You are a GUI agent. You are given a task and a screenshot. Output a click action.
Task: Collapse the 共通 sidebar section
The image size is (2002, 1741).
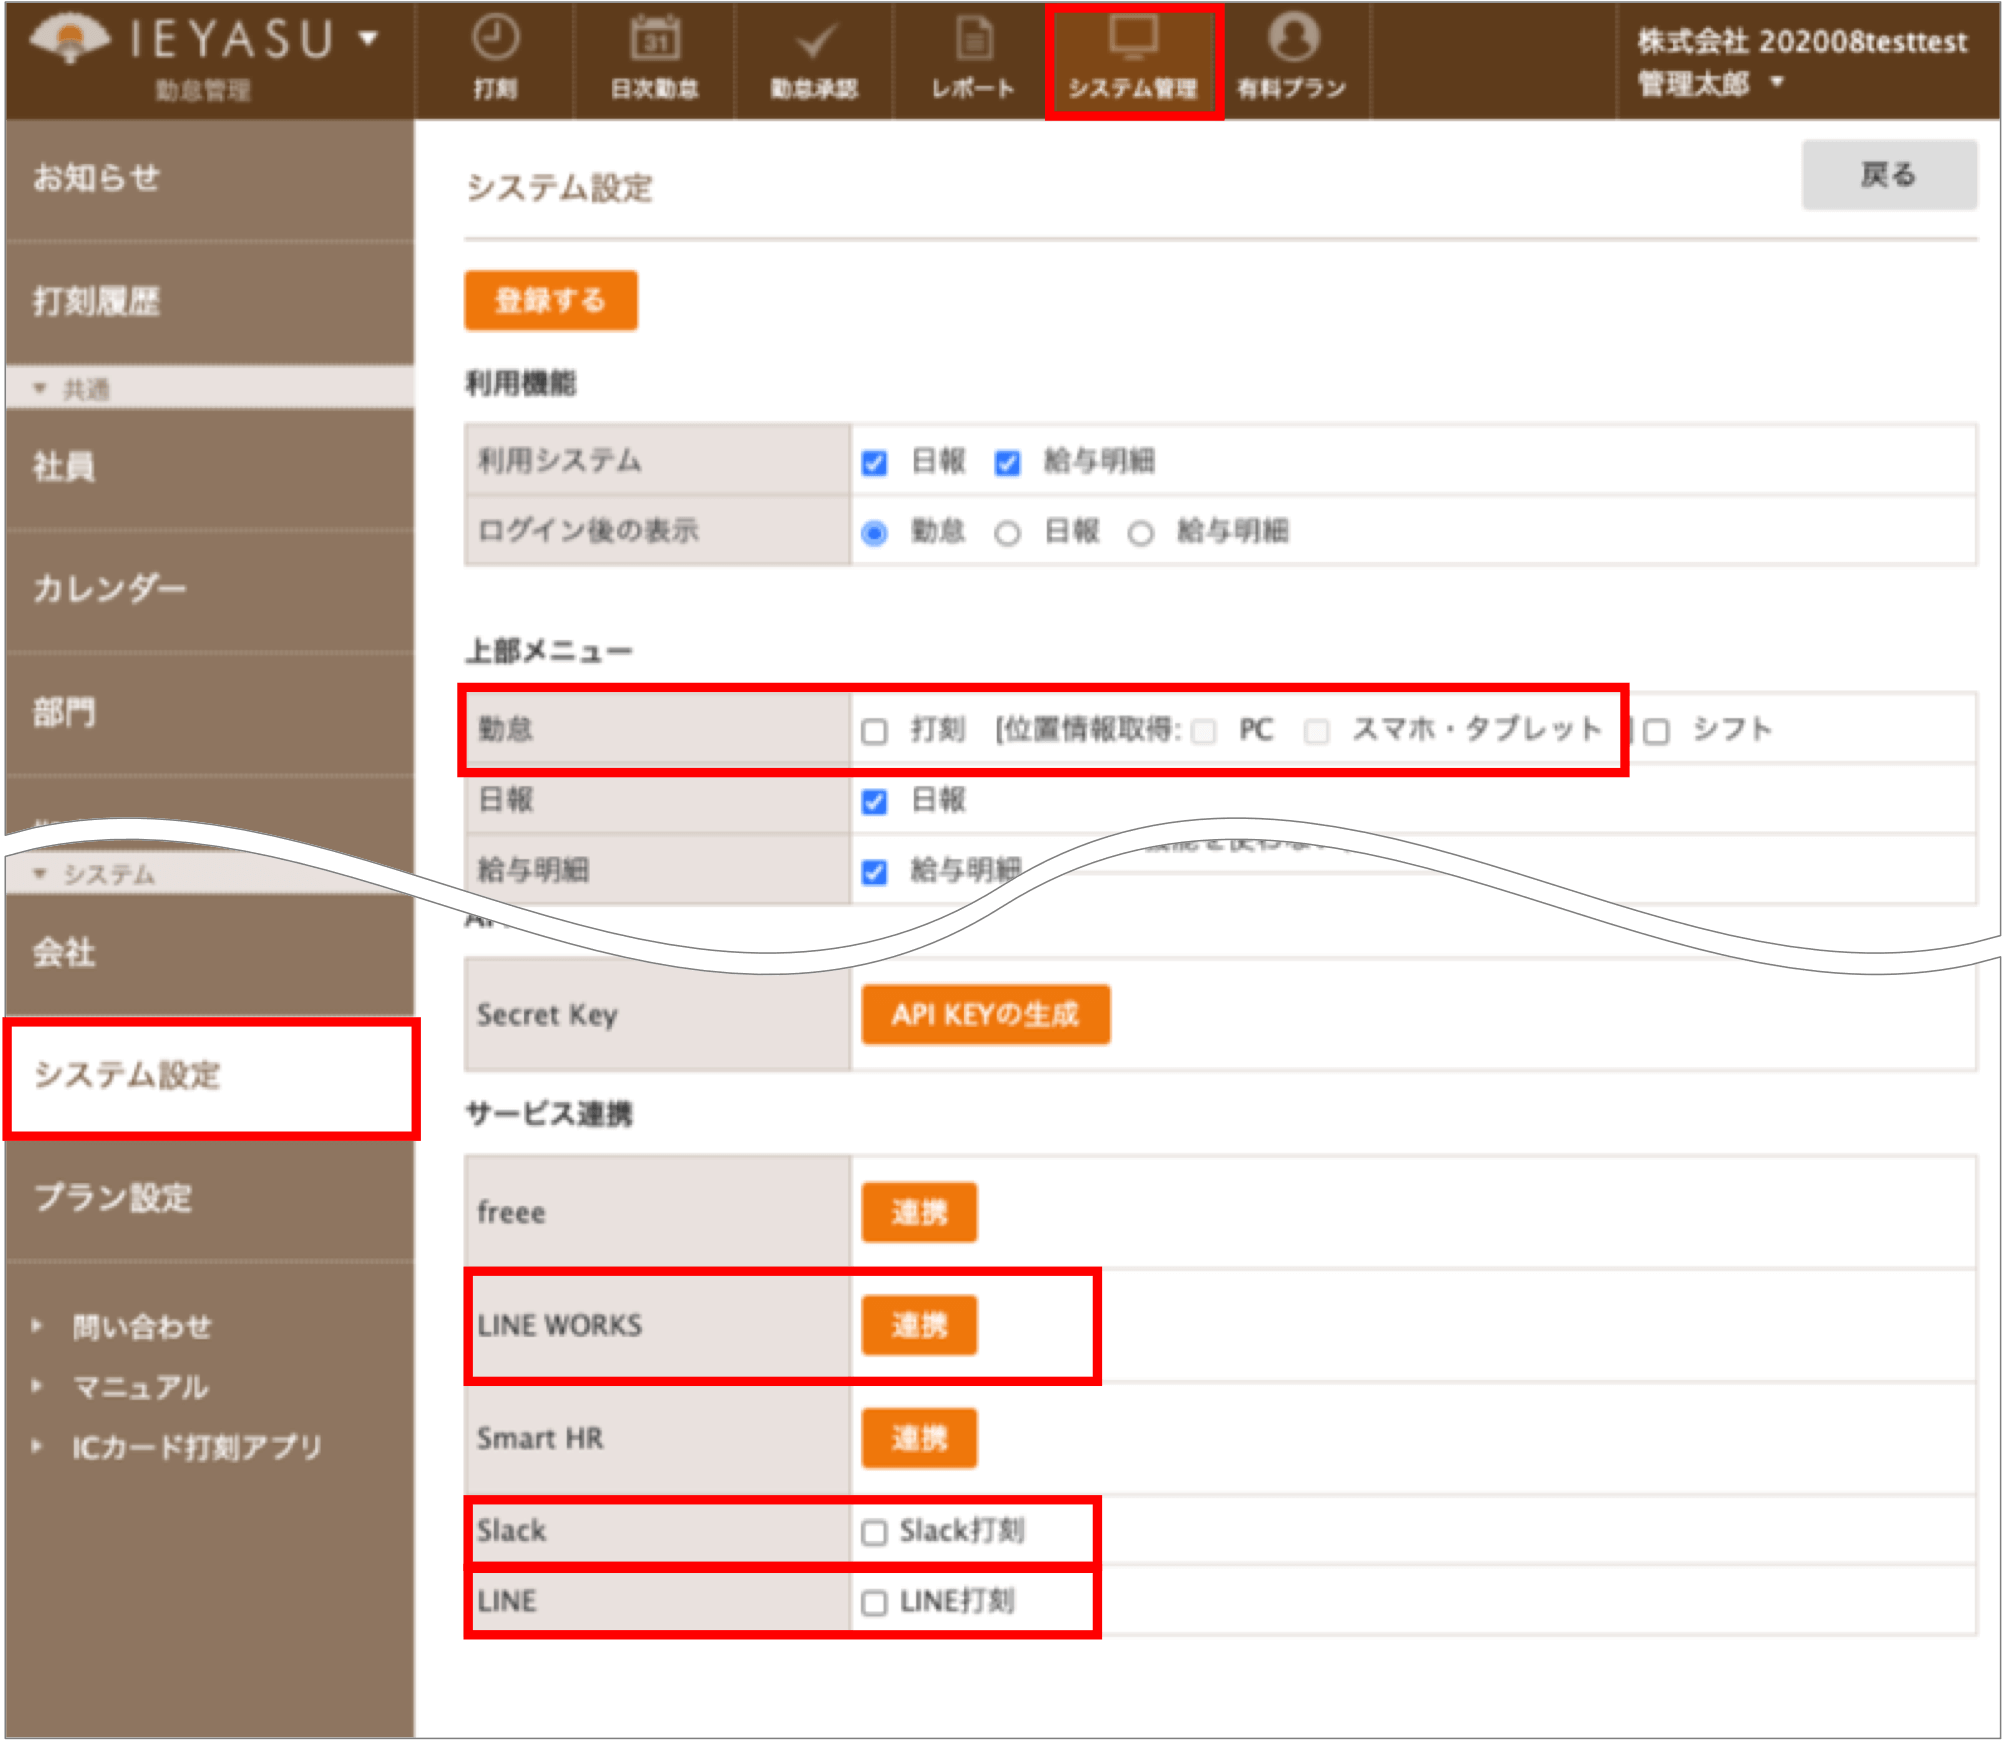point(39,388)
